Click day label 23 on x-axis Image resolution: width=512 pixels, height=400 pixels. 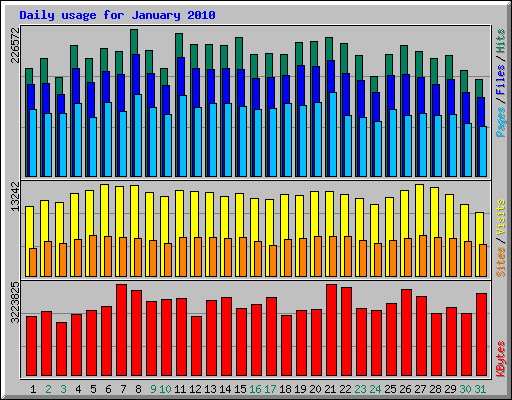360,389
